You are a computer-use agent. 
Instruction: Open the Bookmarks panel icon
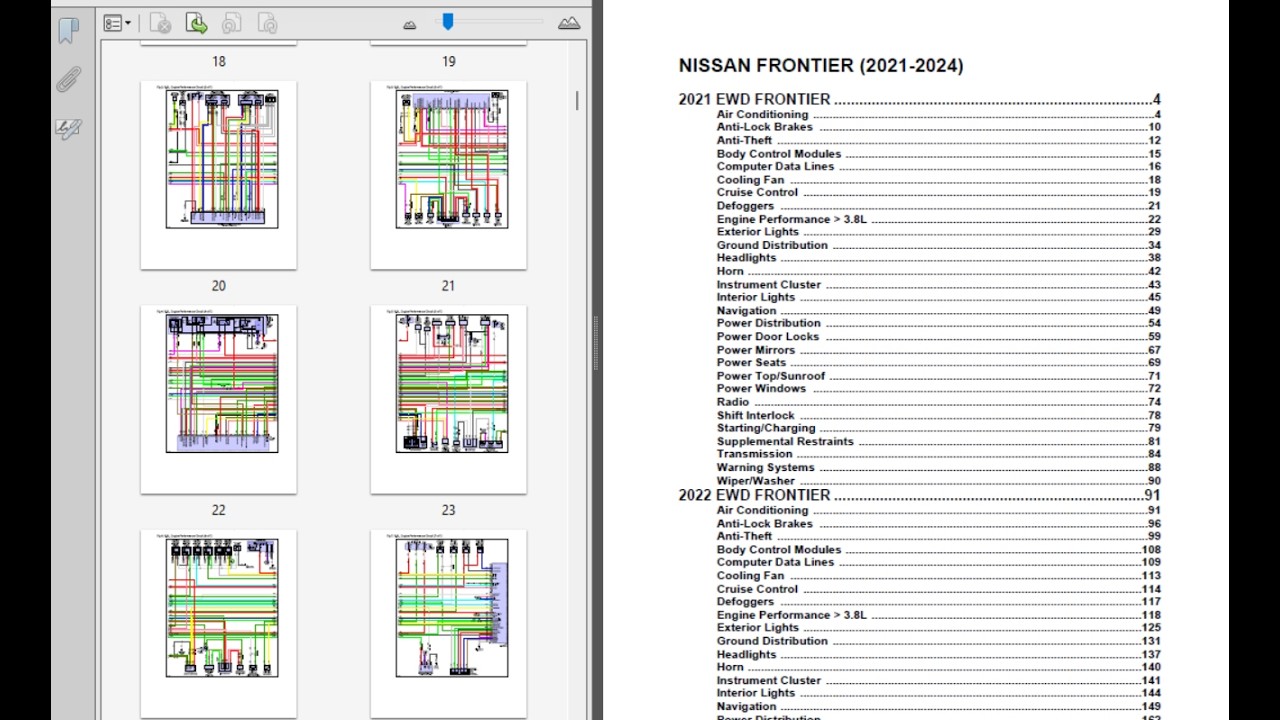[68, 31]
